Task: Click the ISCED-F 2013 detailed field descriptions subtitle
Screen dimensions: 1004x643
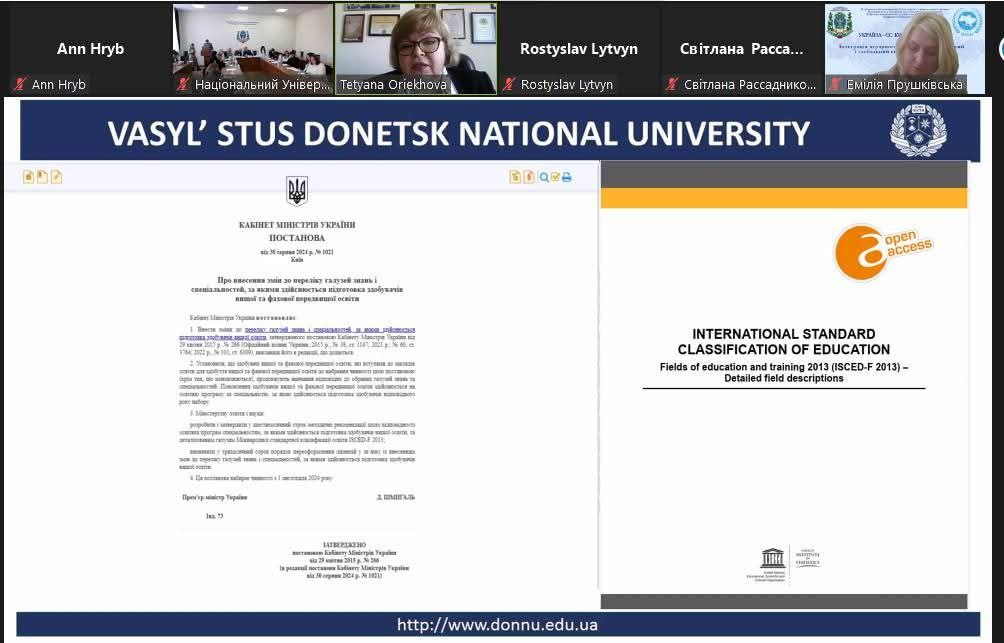Action: [784, 372]
